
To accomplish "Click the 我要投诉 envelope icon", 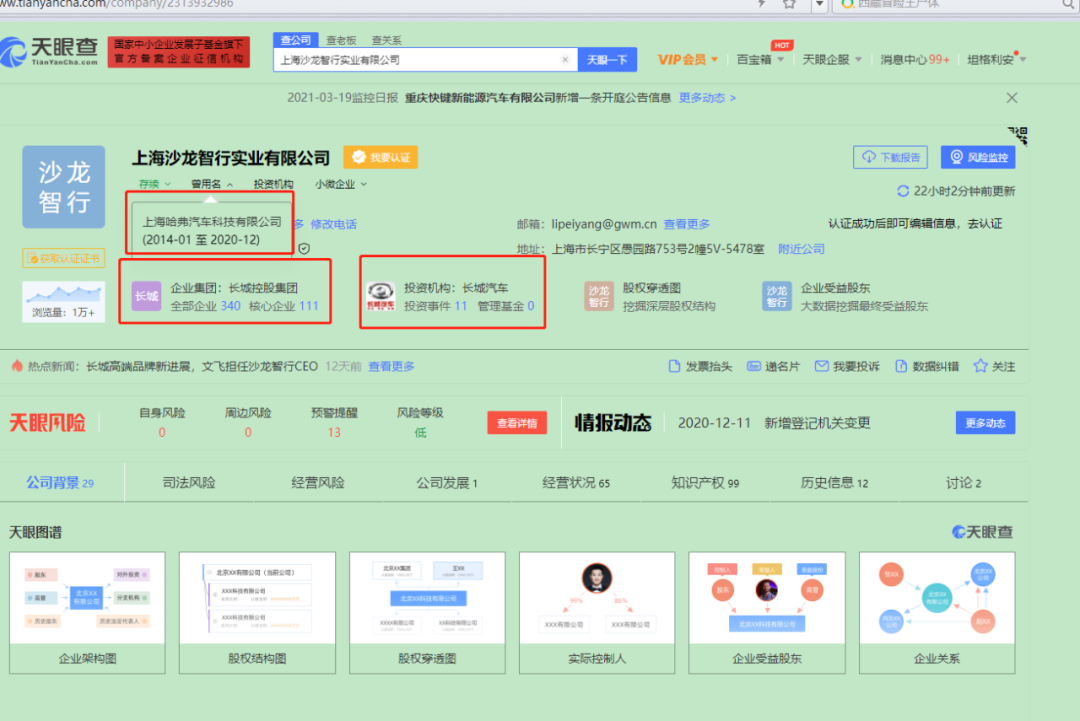I will coord(824,367).
